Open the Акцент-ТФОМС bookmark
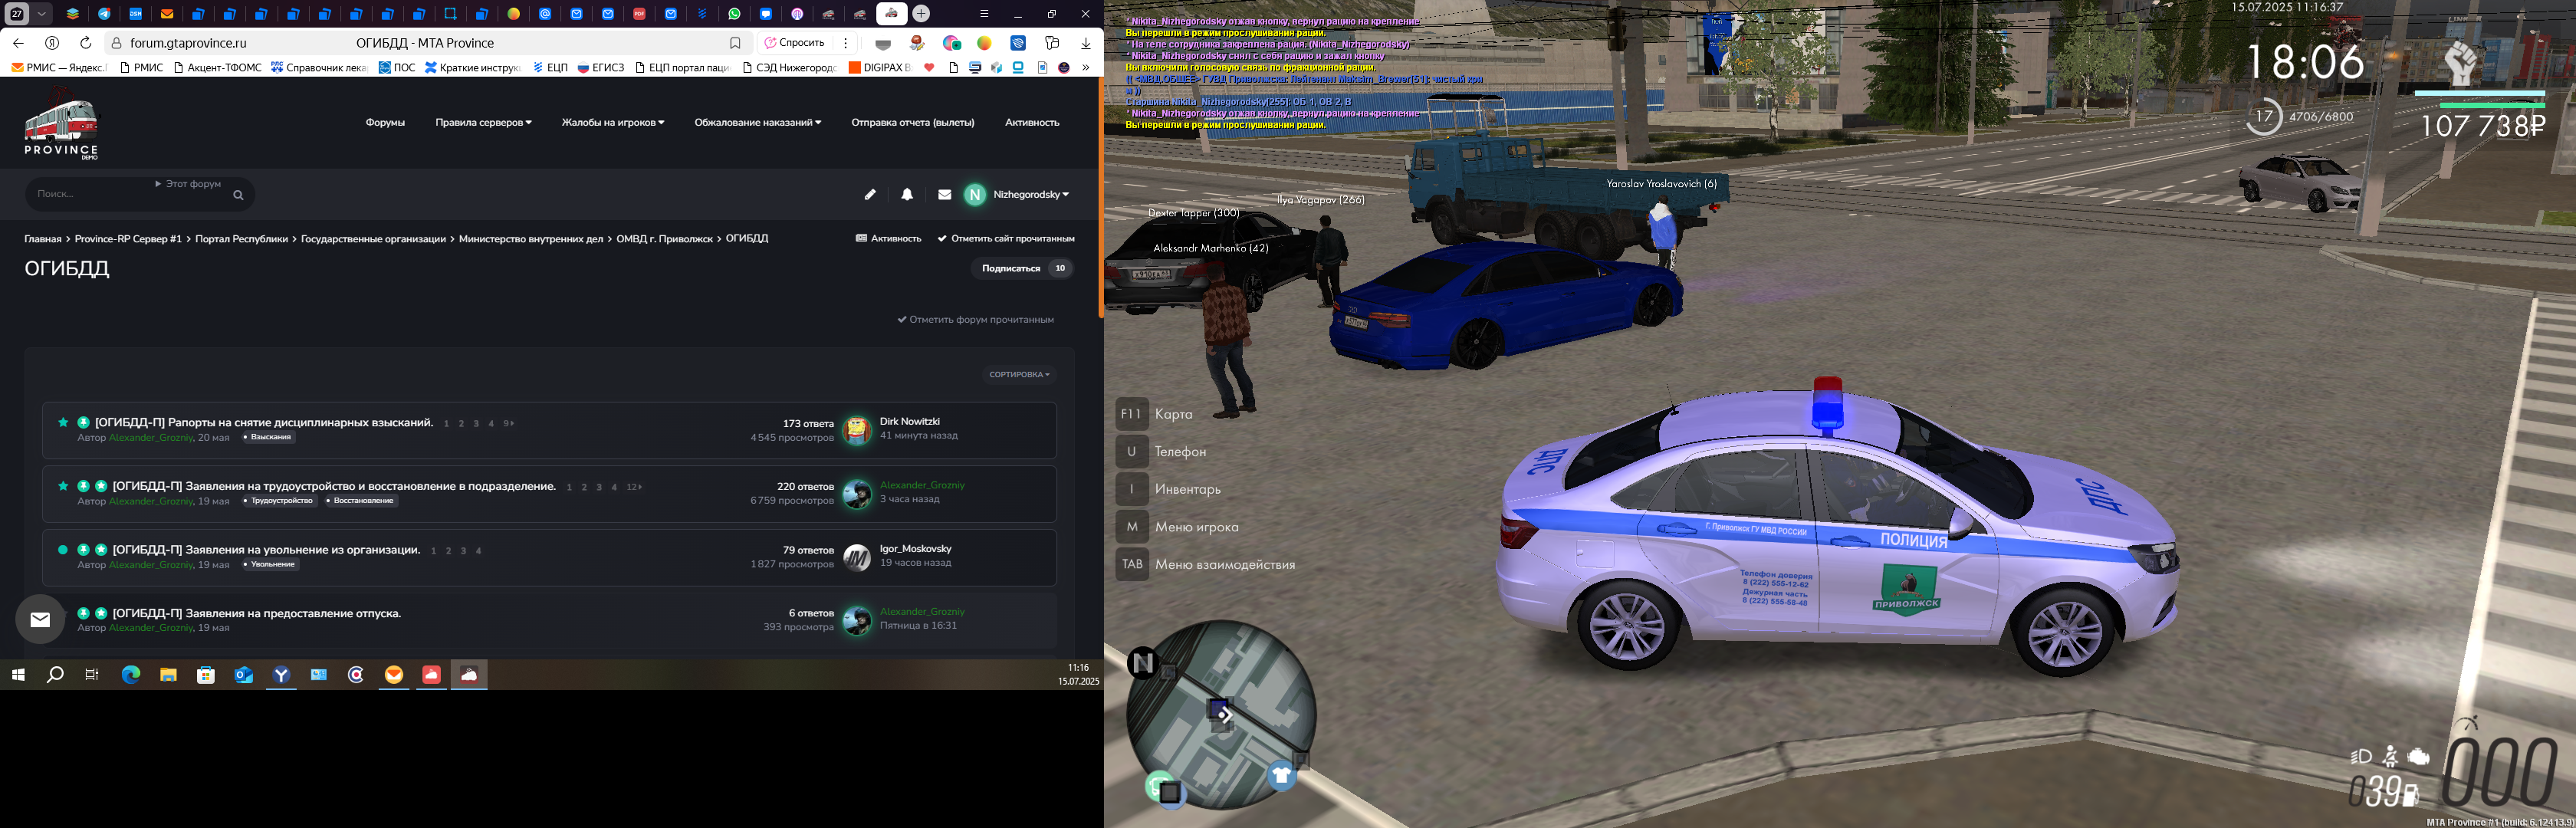Image resolution: width=2576 pixels, height=828 pixels. coord(217,68)
